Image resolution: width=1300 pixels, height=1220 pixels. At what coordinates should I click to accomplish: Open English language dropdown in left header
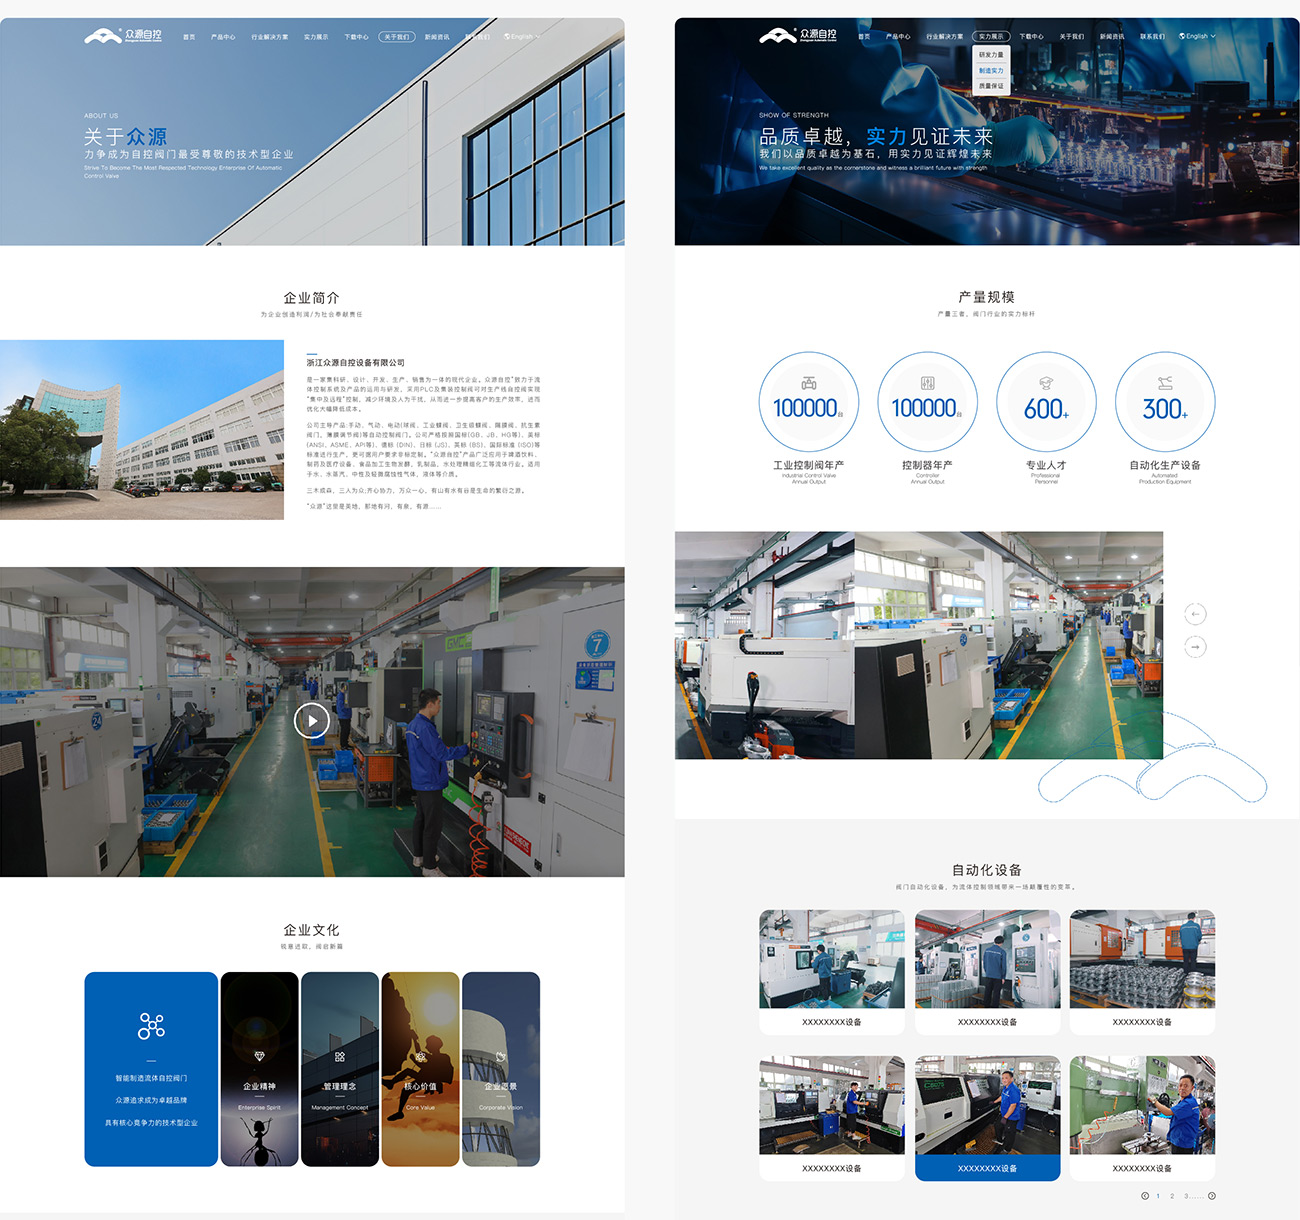pyautogui.click(x=522, y=37)
